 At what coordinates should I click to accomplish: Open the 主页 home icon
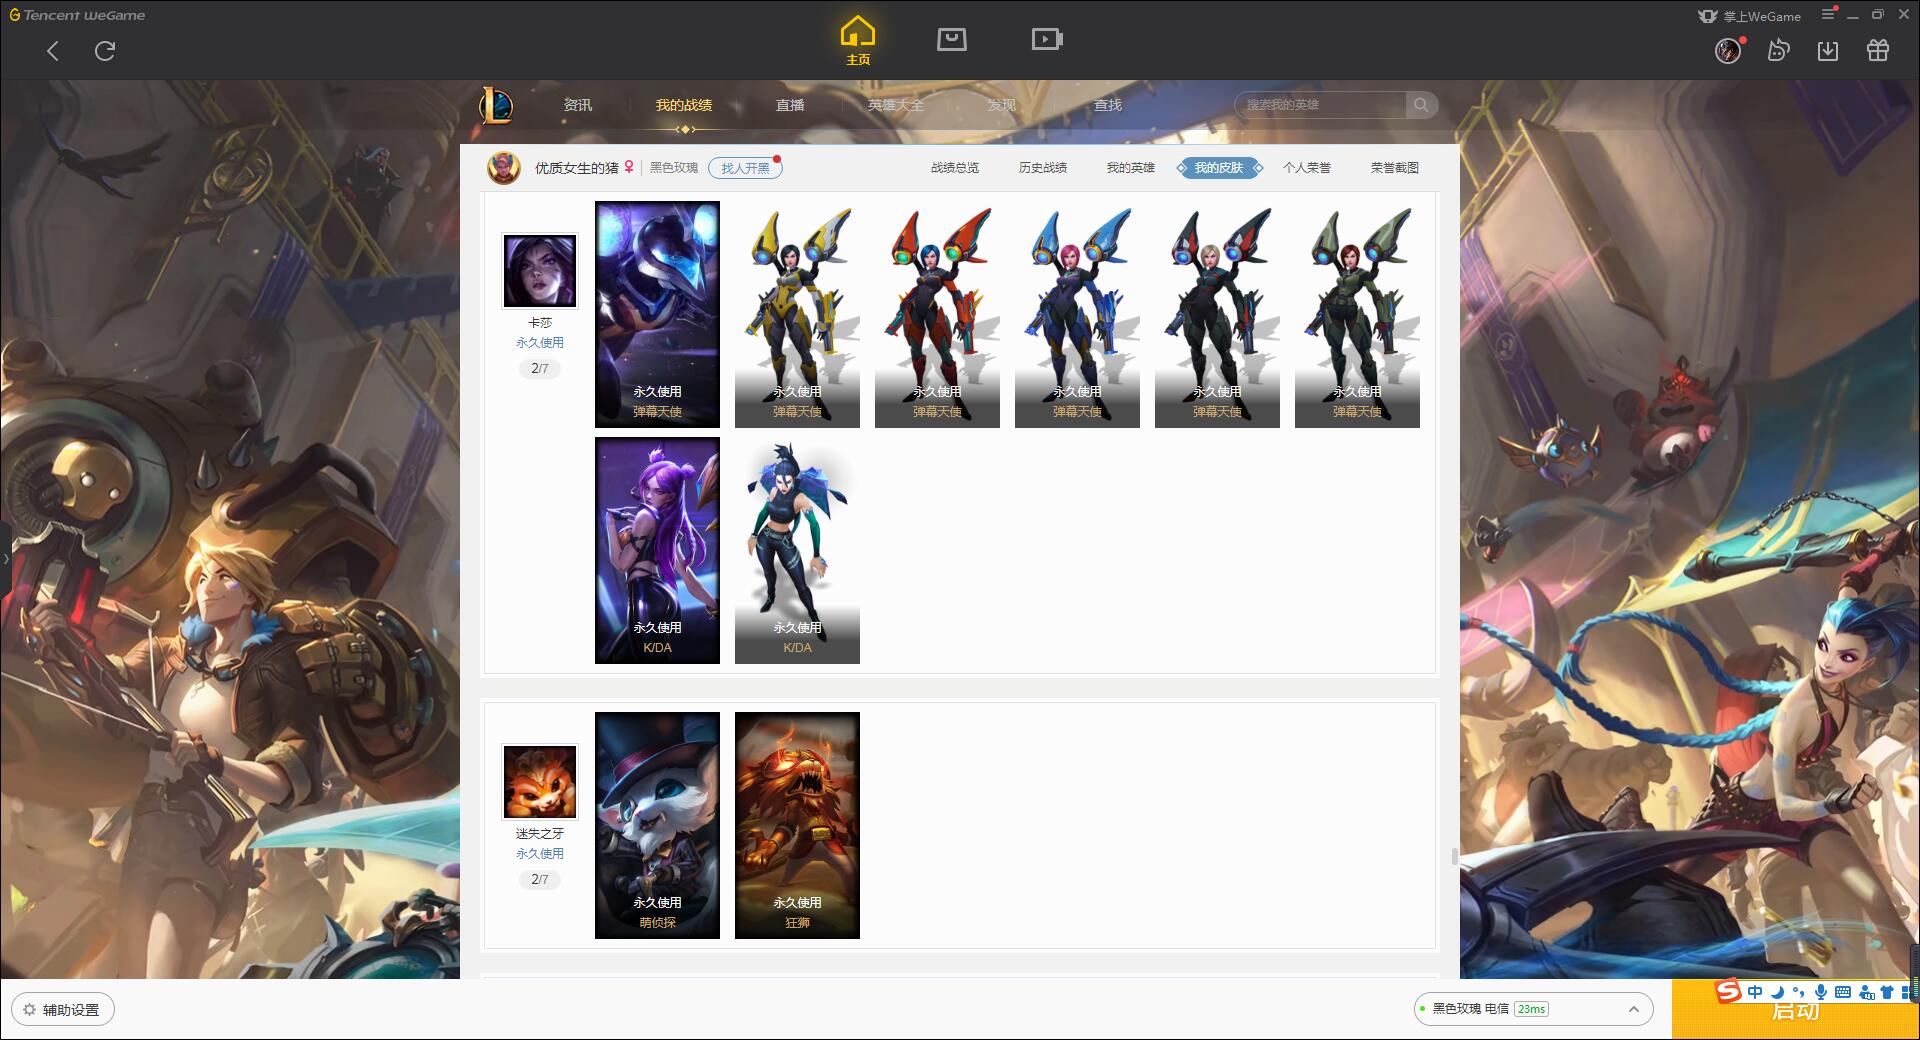pos(857,41)
